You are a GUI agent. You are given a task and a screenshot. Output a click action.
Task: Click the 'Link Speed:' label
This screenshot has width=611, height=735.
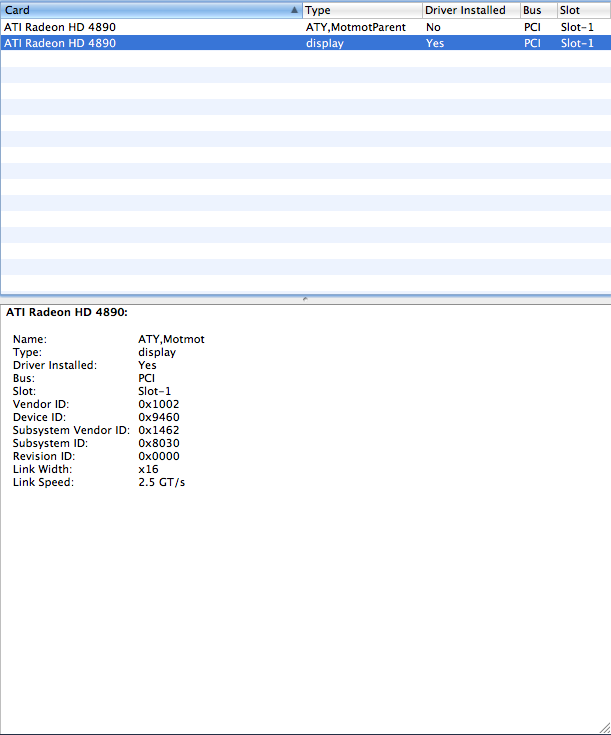43,482
